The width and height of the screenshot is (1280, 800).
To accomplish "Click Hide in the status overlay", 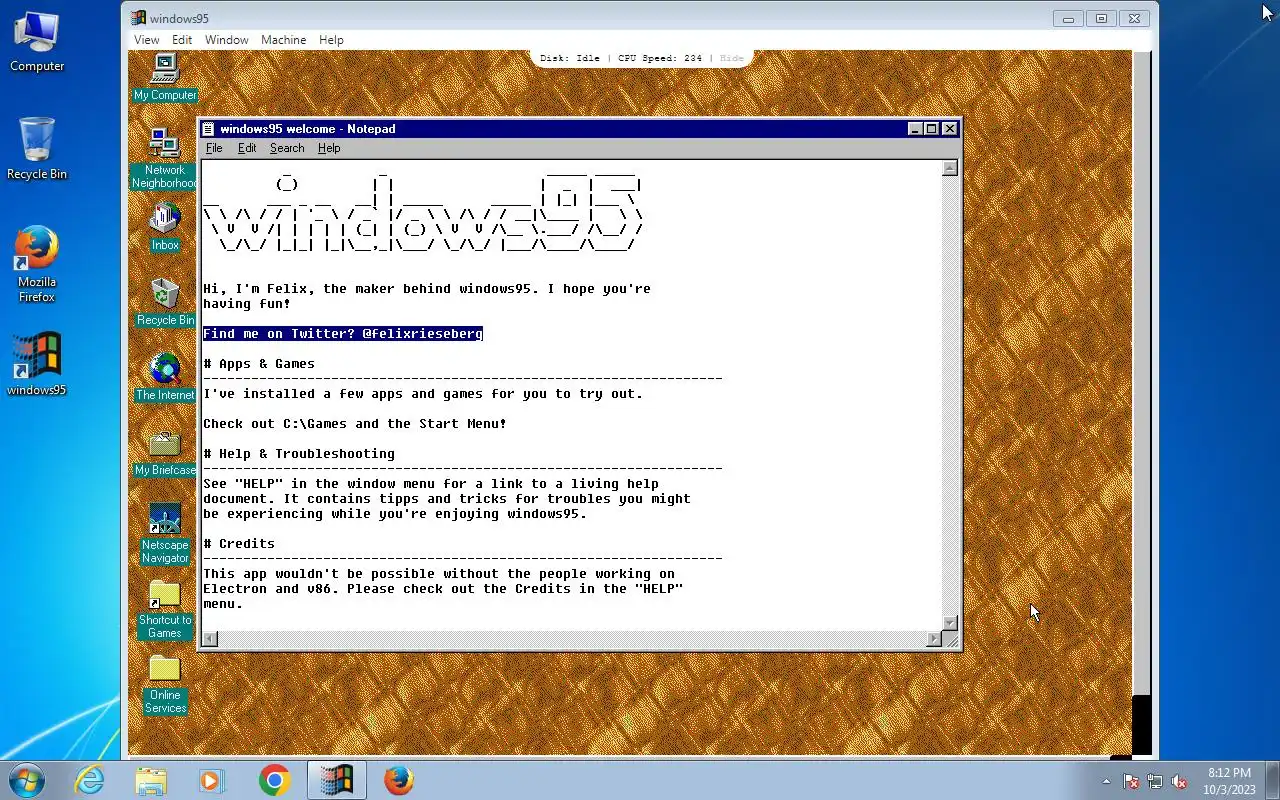I will pyautogui.click(x=732, y=58).
